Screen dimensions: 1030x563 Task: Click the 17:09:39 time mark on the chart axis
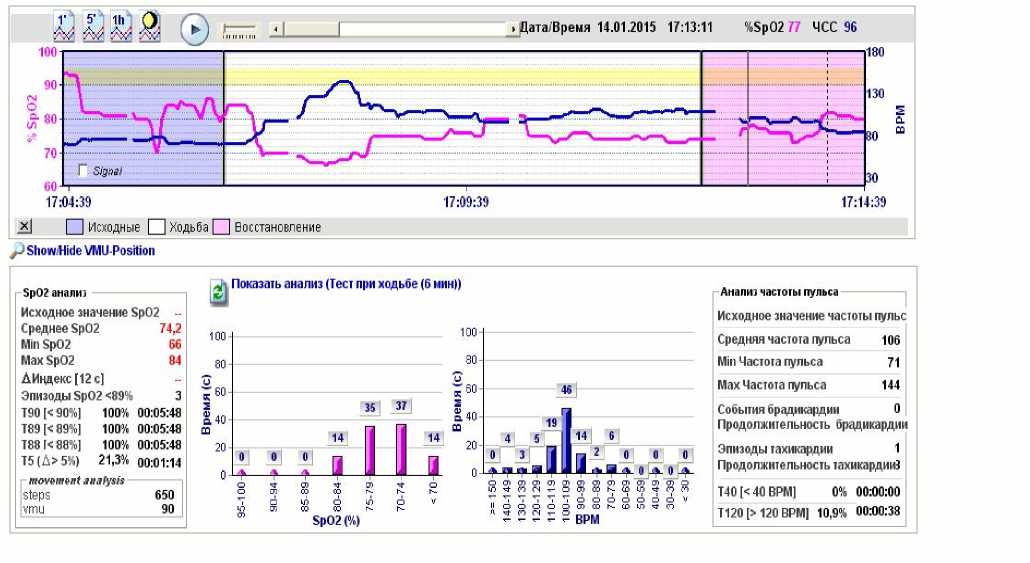click(x=466, y=201)
